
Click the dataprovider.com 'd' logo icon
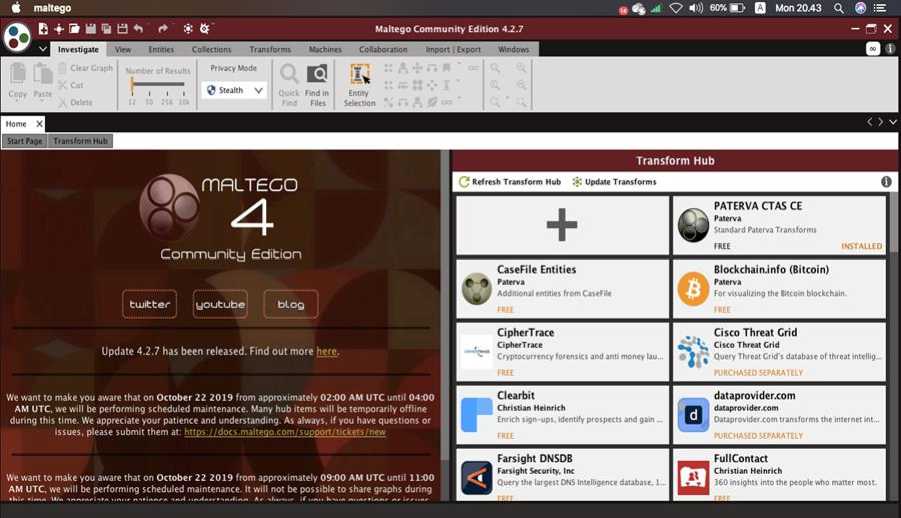coord(693,415)
